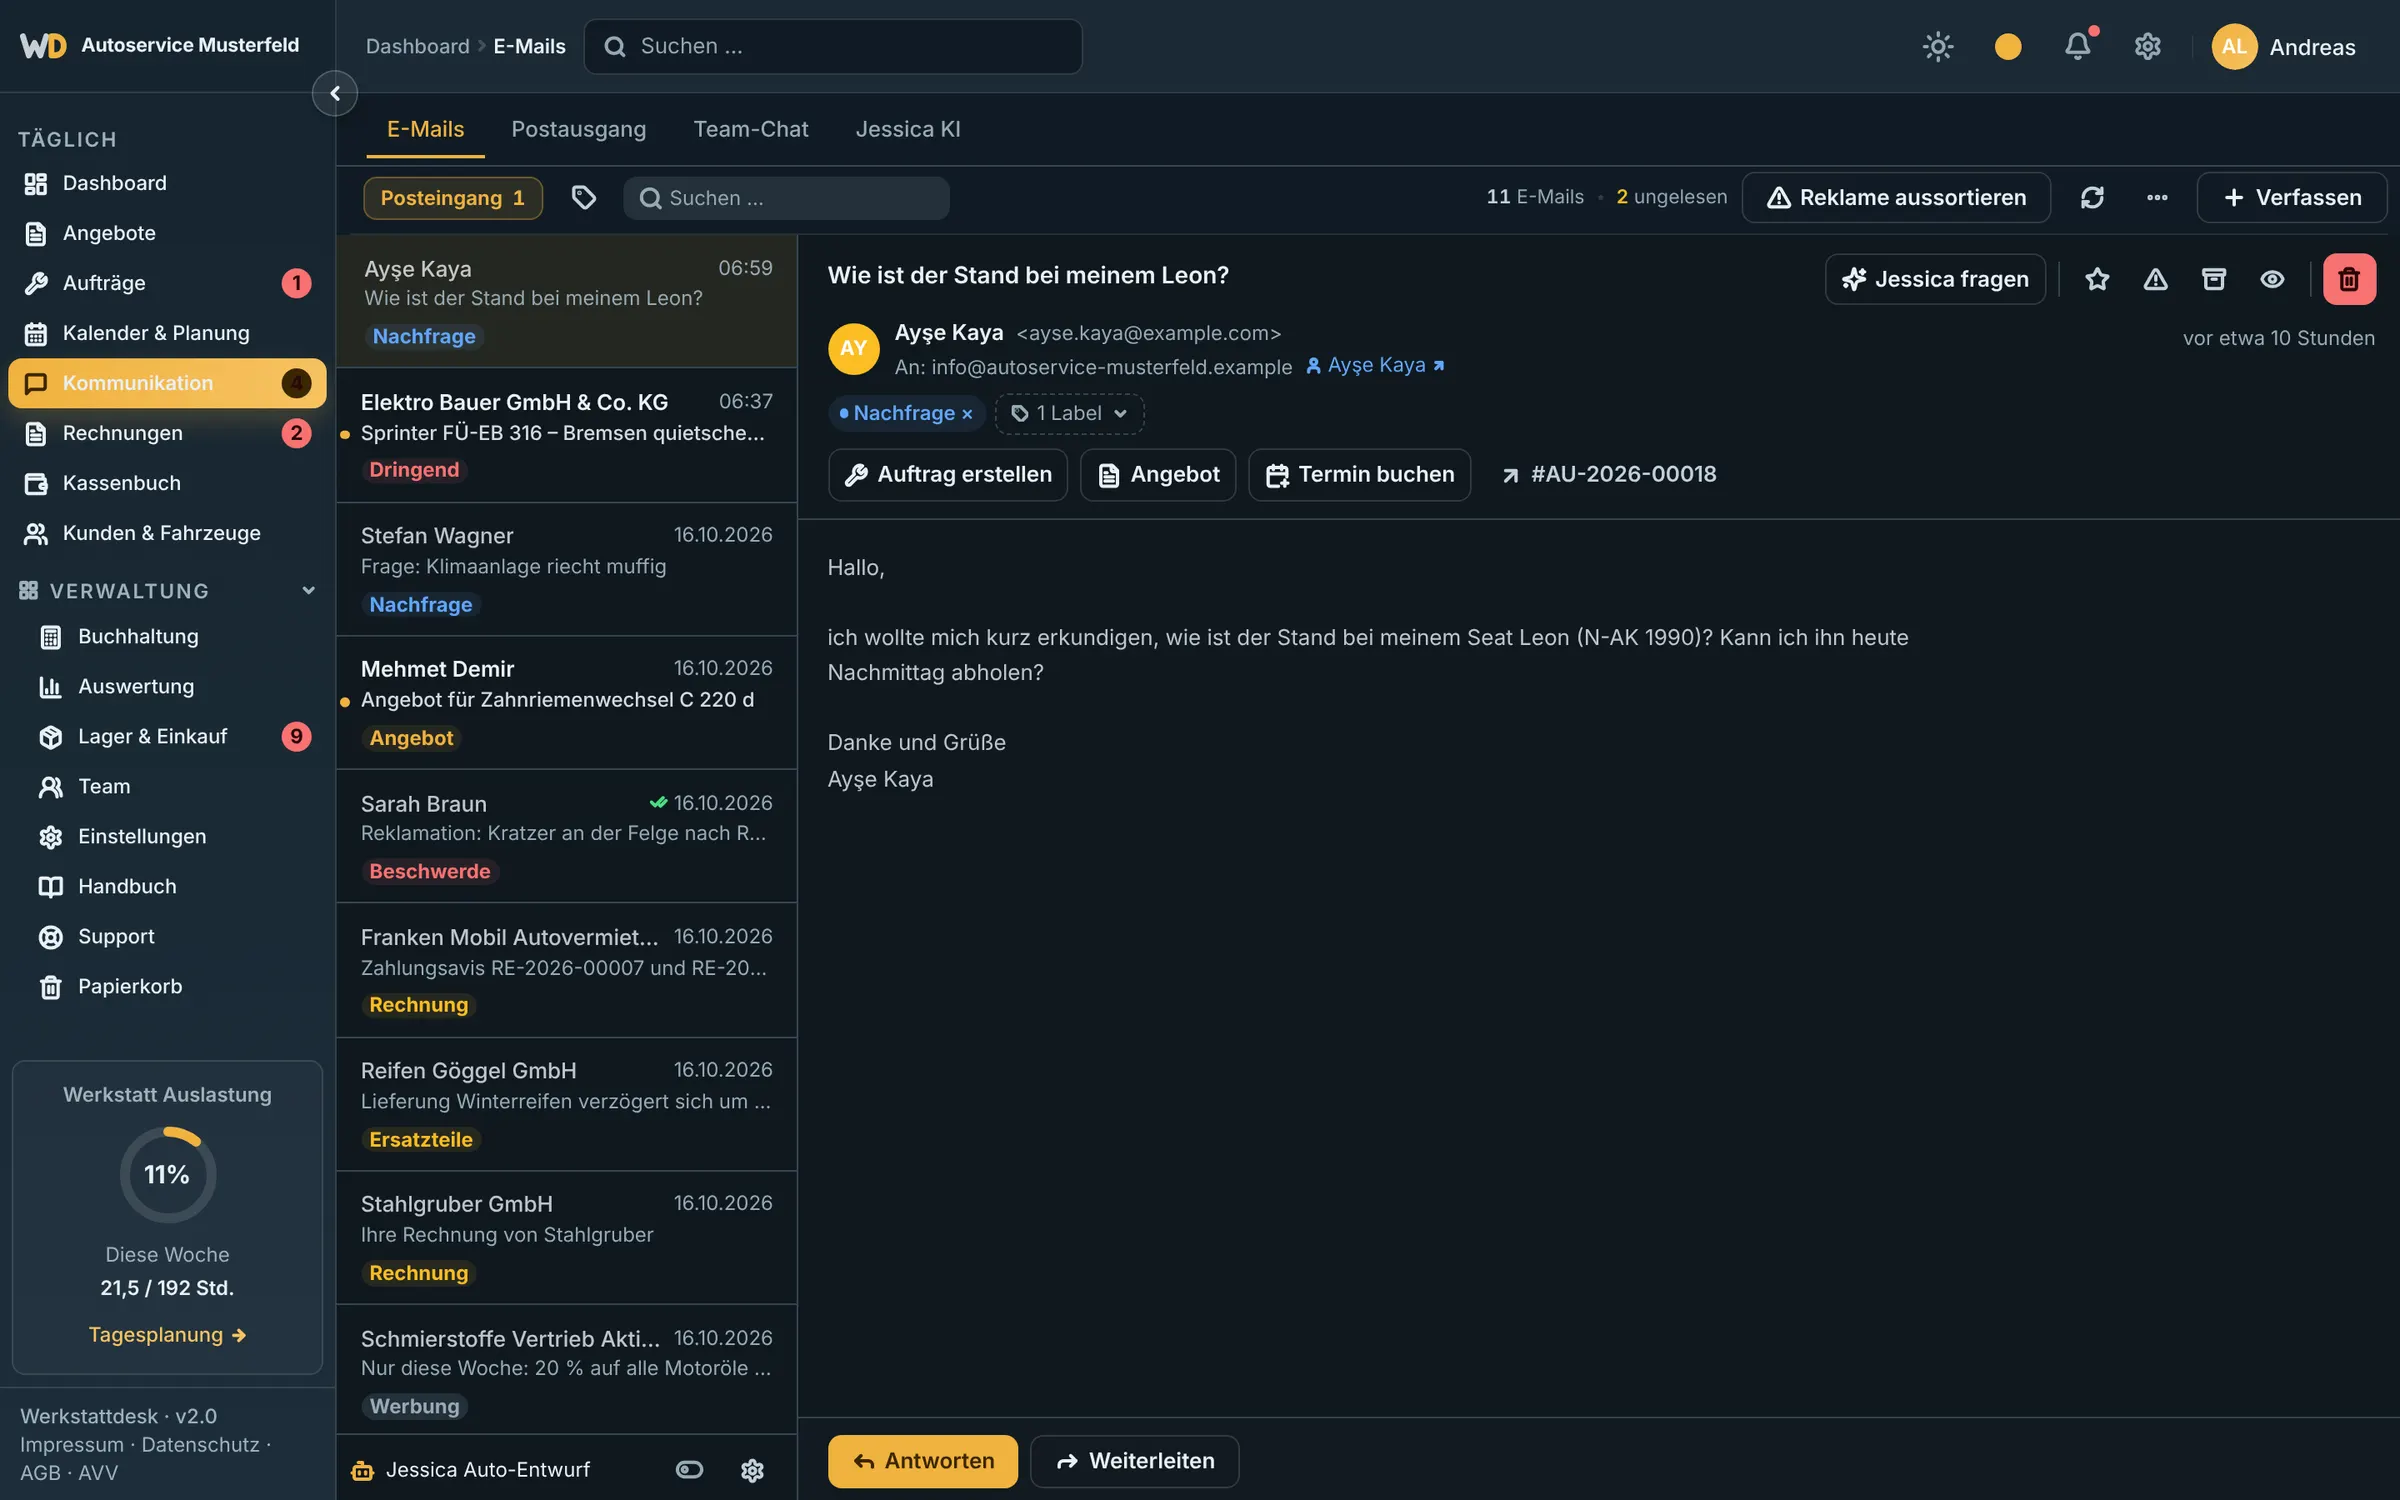Click the yellow status dot in header
The image size is (2400, 1500).
pyautogui.click(x=2008, y=46)
